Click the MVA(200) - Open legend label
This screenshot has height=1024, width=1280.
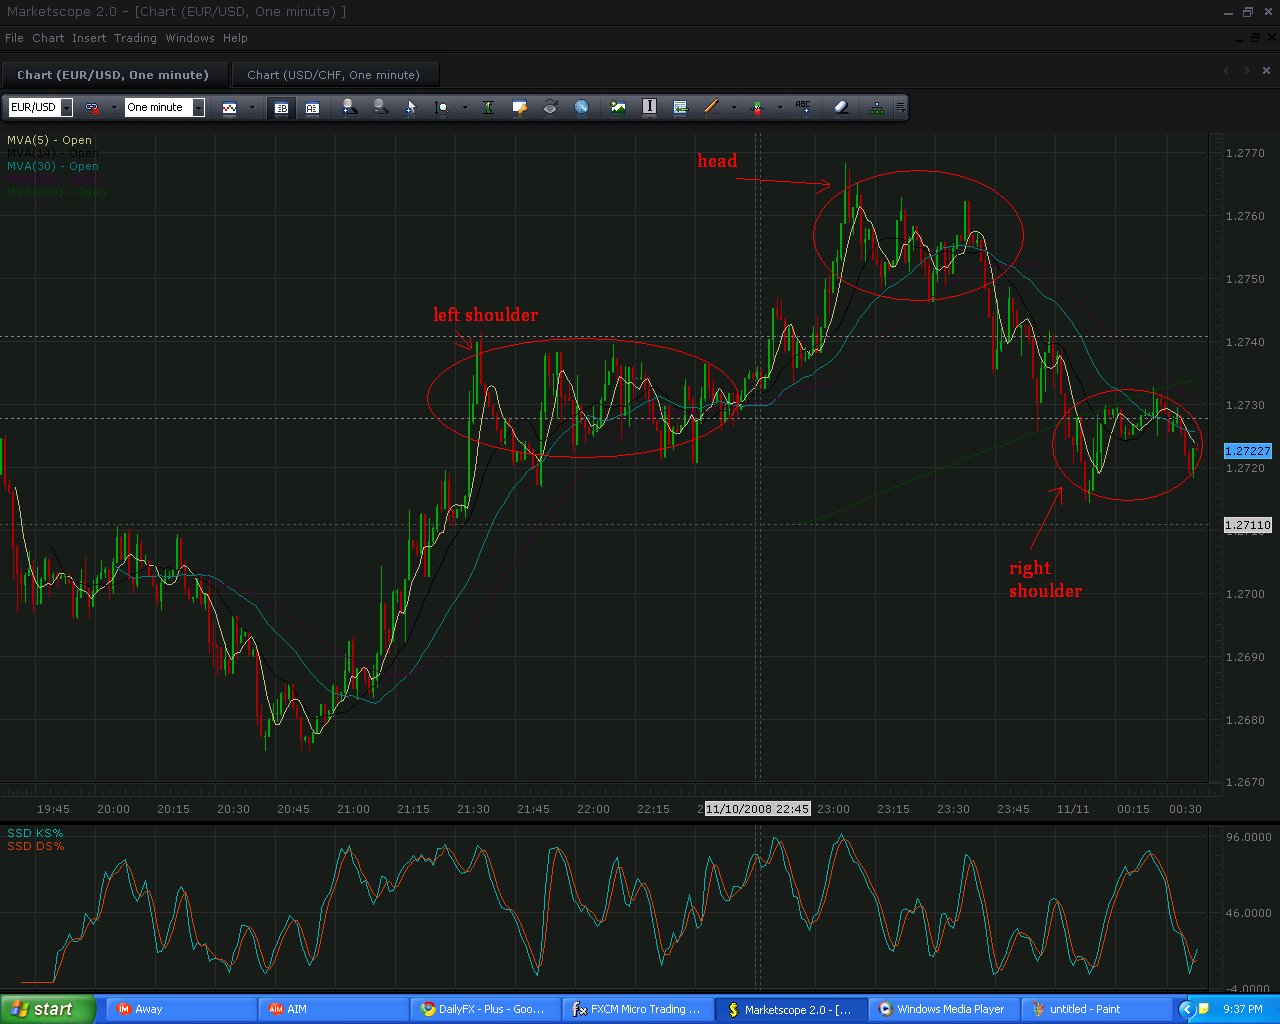tap(56, 192)
